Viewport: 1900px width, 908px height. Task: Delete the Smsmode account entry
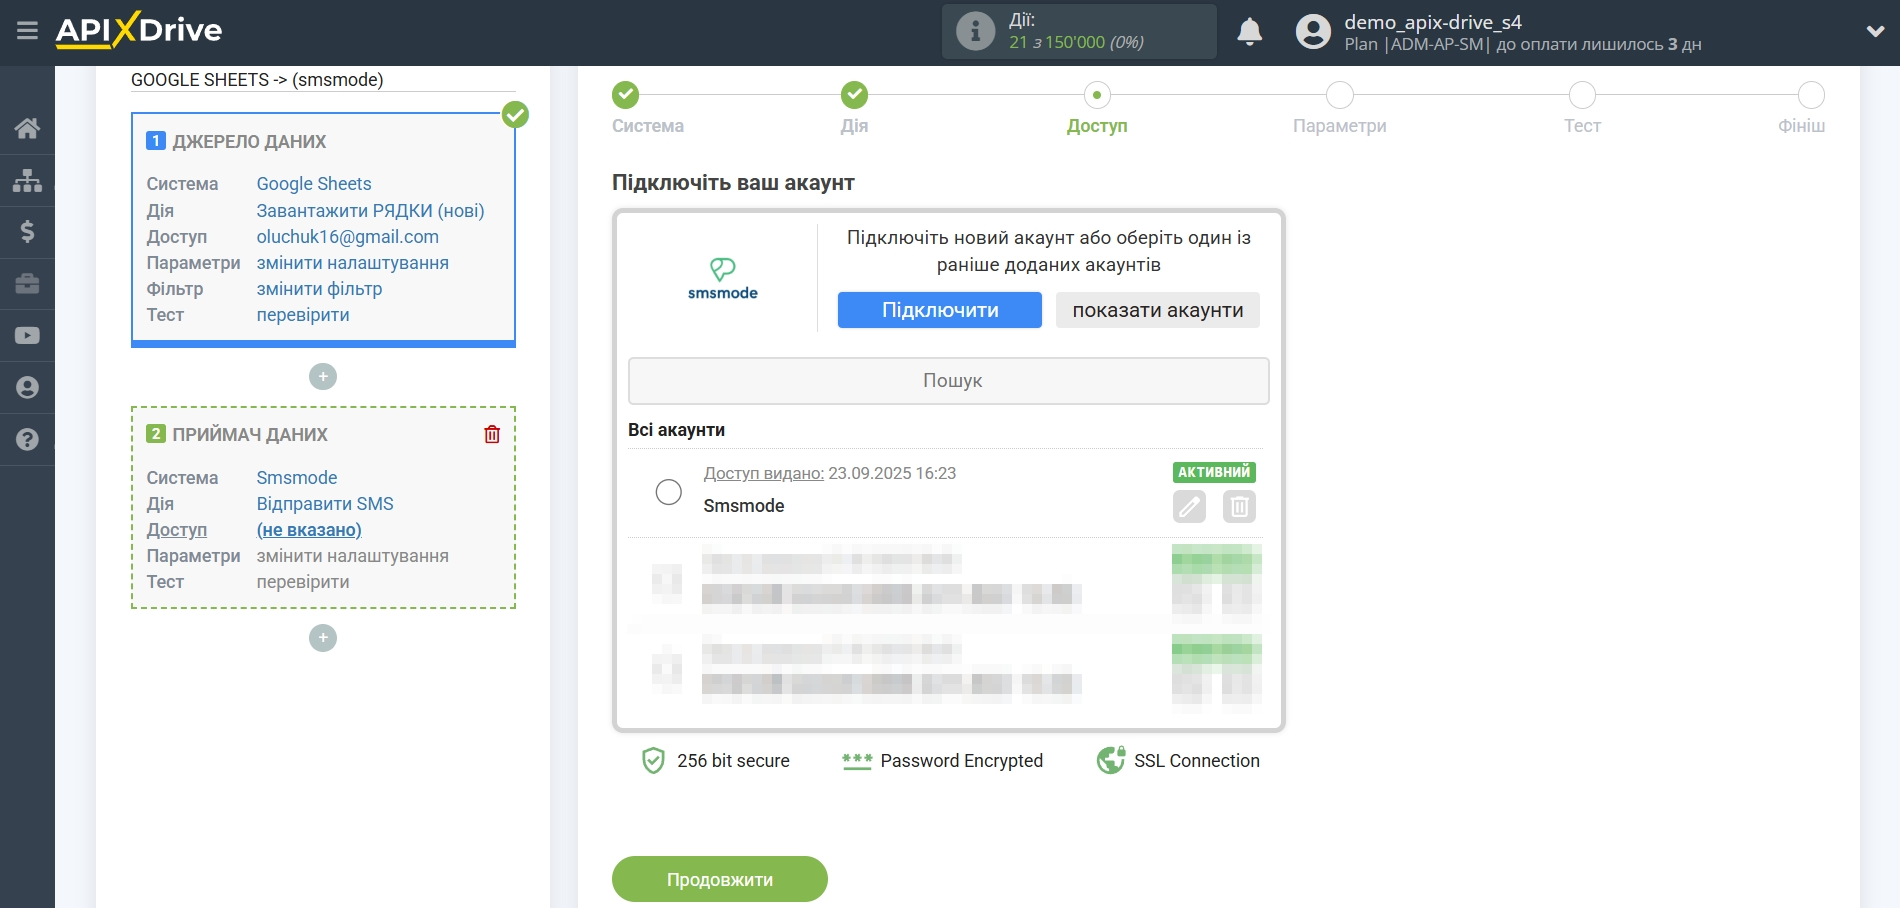1239,507
